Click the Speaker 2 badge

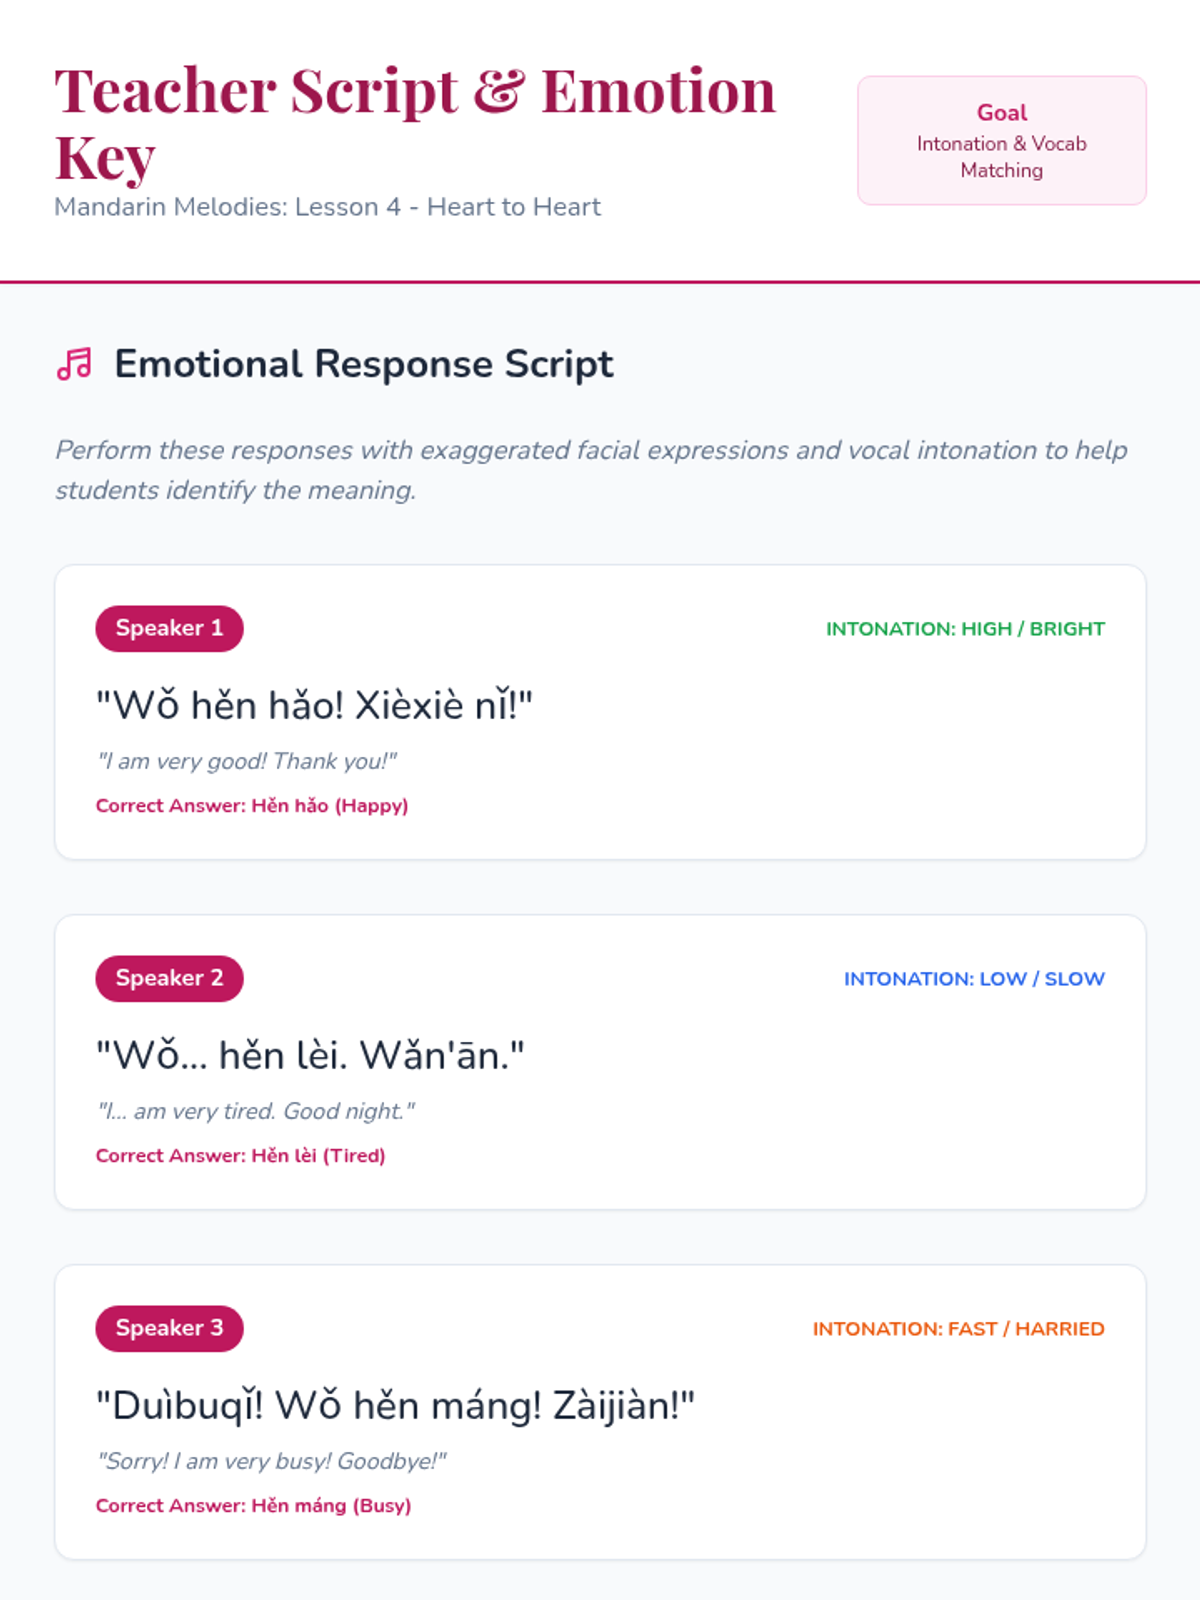click(169, 978)
